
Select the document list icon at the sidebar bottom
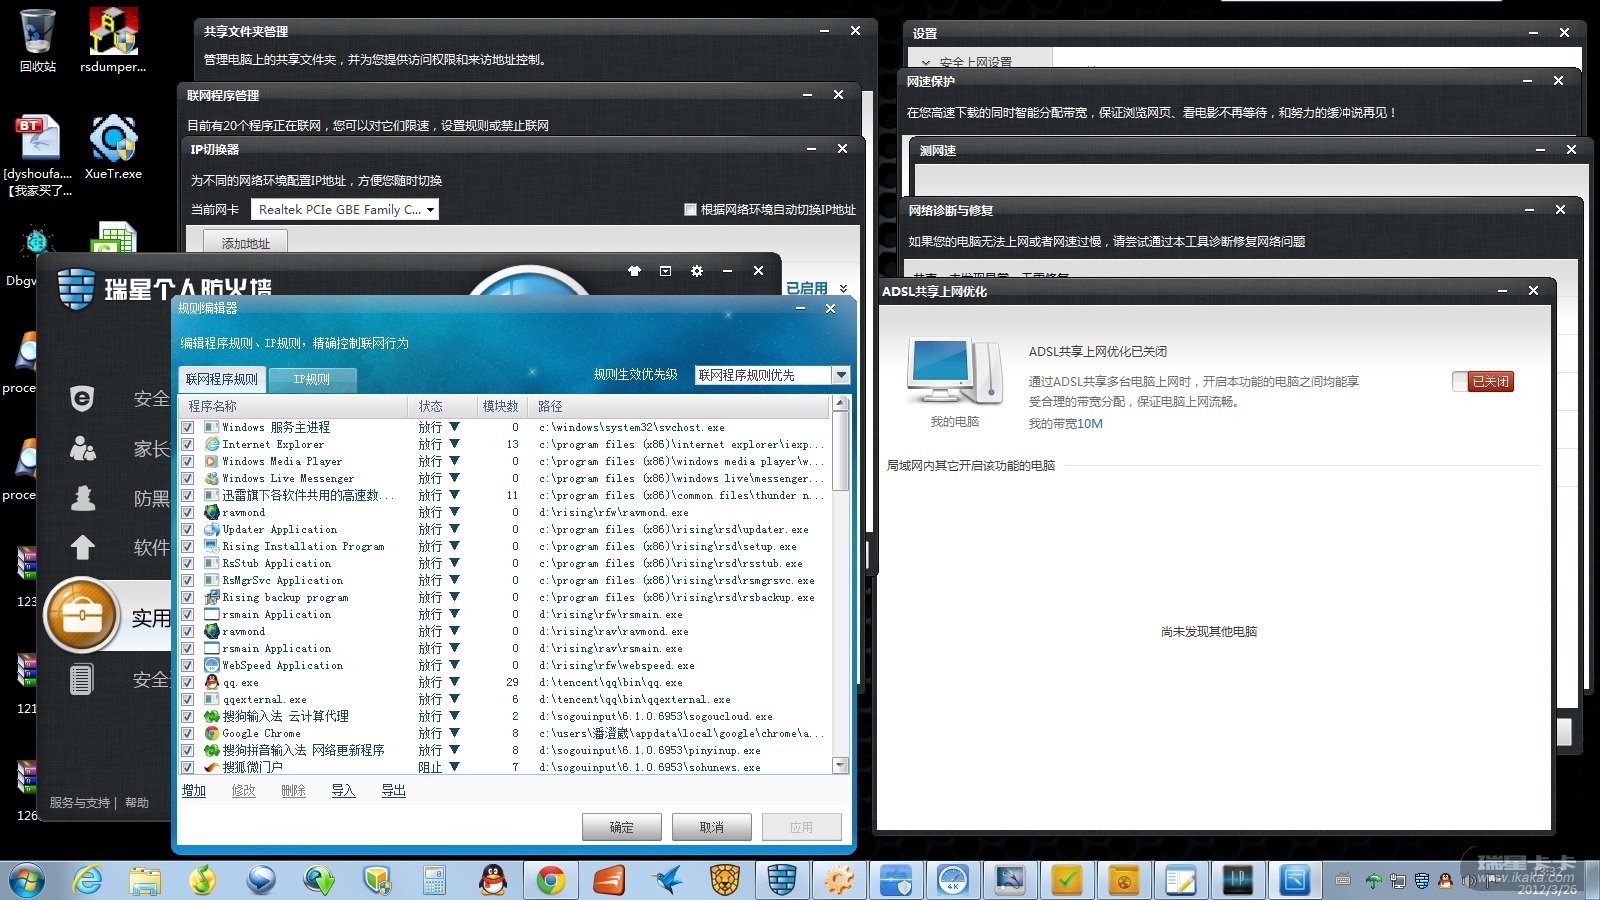click(82, 679)
